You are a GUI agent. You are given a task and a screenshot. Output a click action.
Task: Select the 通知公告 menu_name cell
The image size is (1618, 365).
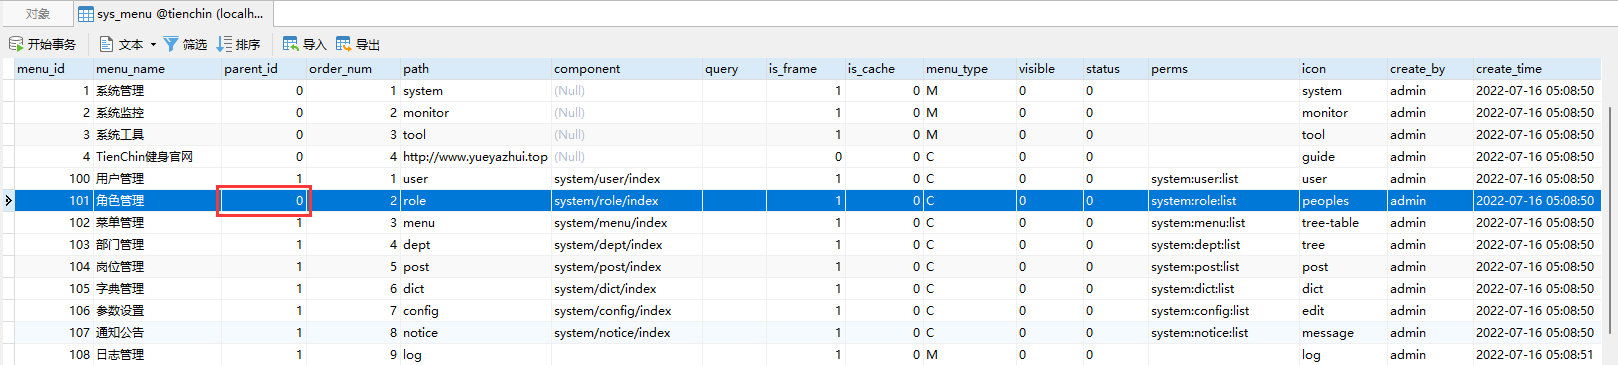point(157,333)
